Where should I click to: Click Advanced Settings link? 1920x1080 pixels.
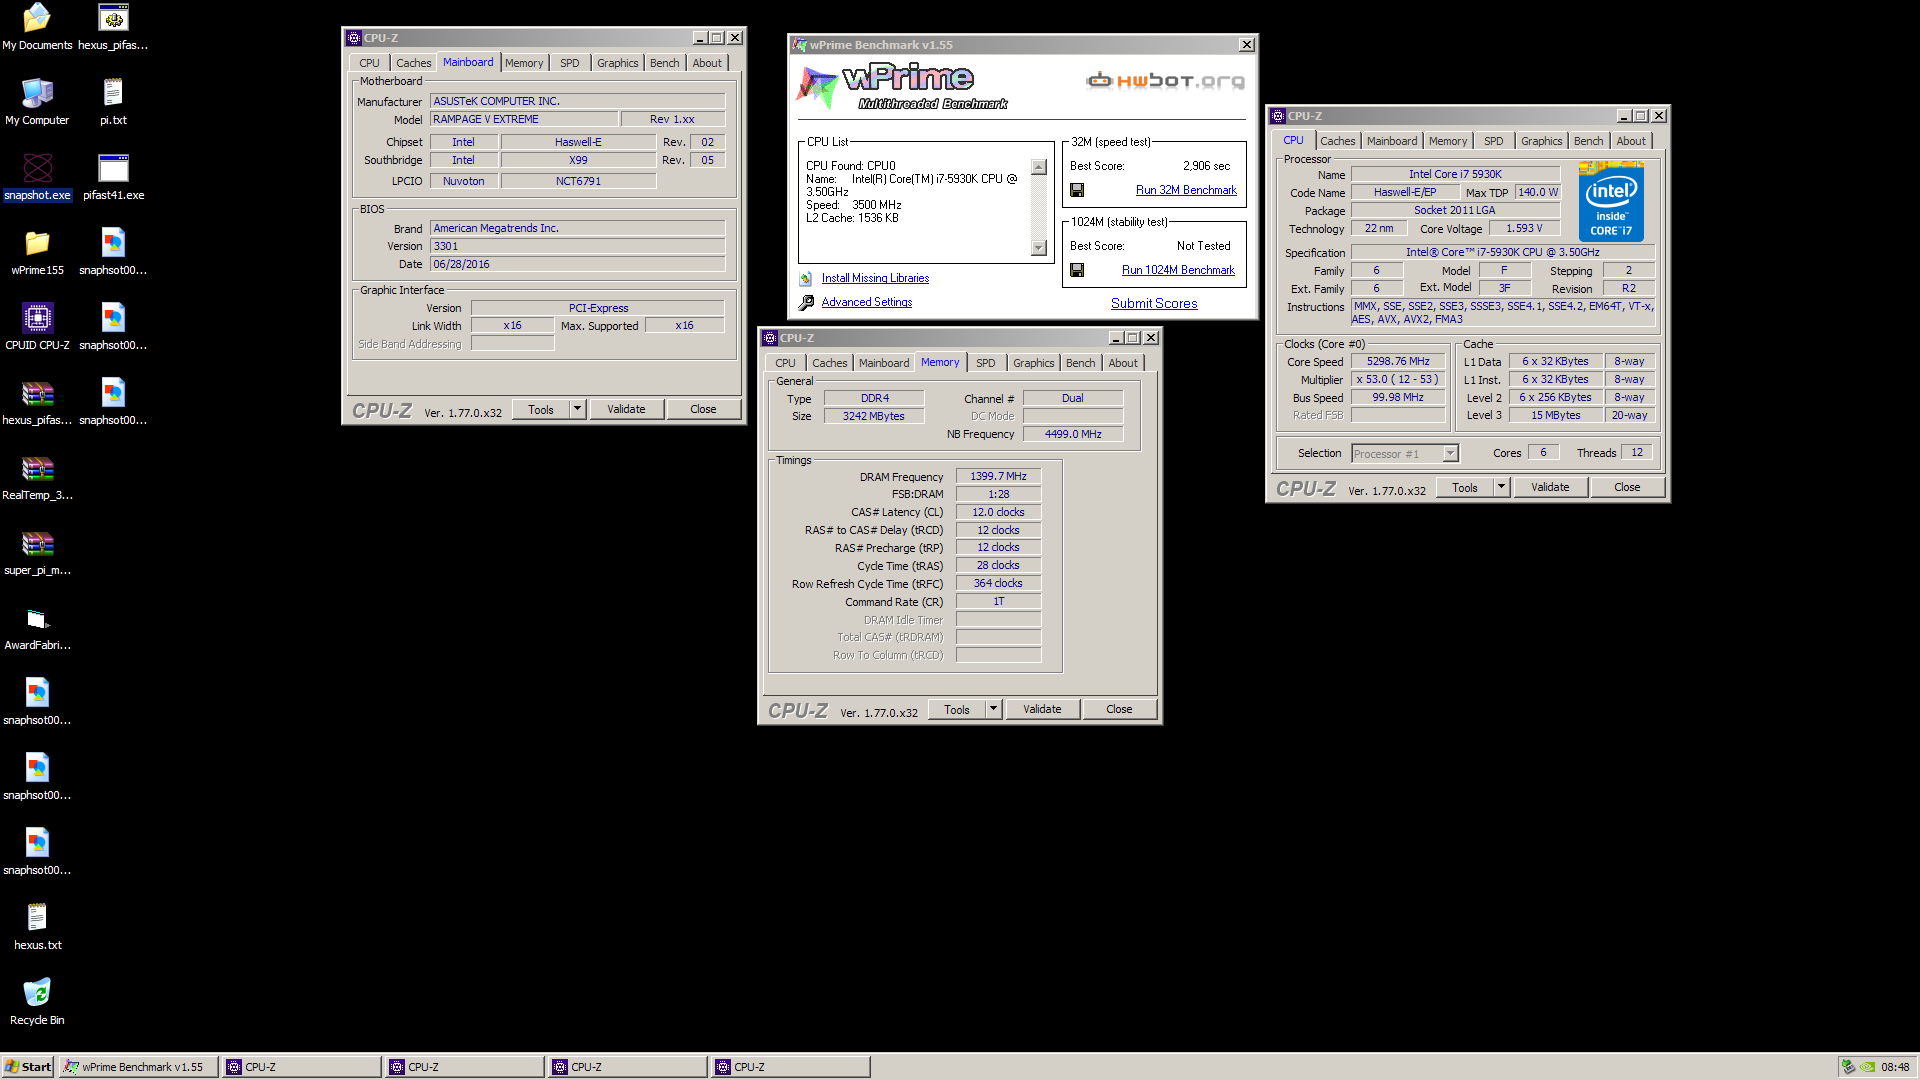[867, 302]
